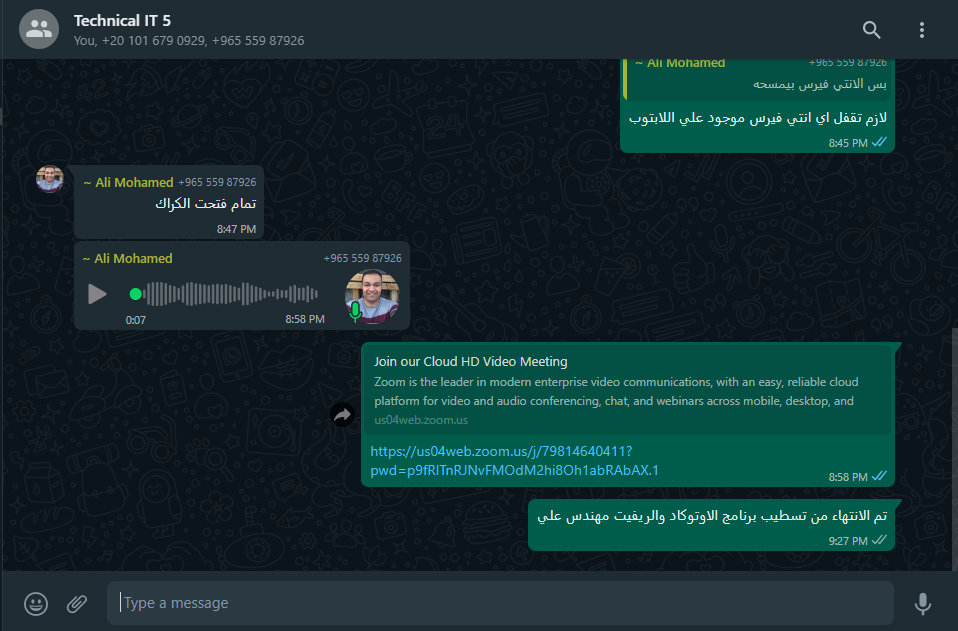This screenshot has width=958, height=631.
Task: Open the emoji picker
Action: pyautogui.click(x=36, y=604)
